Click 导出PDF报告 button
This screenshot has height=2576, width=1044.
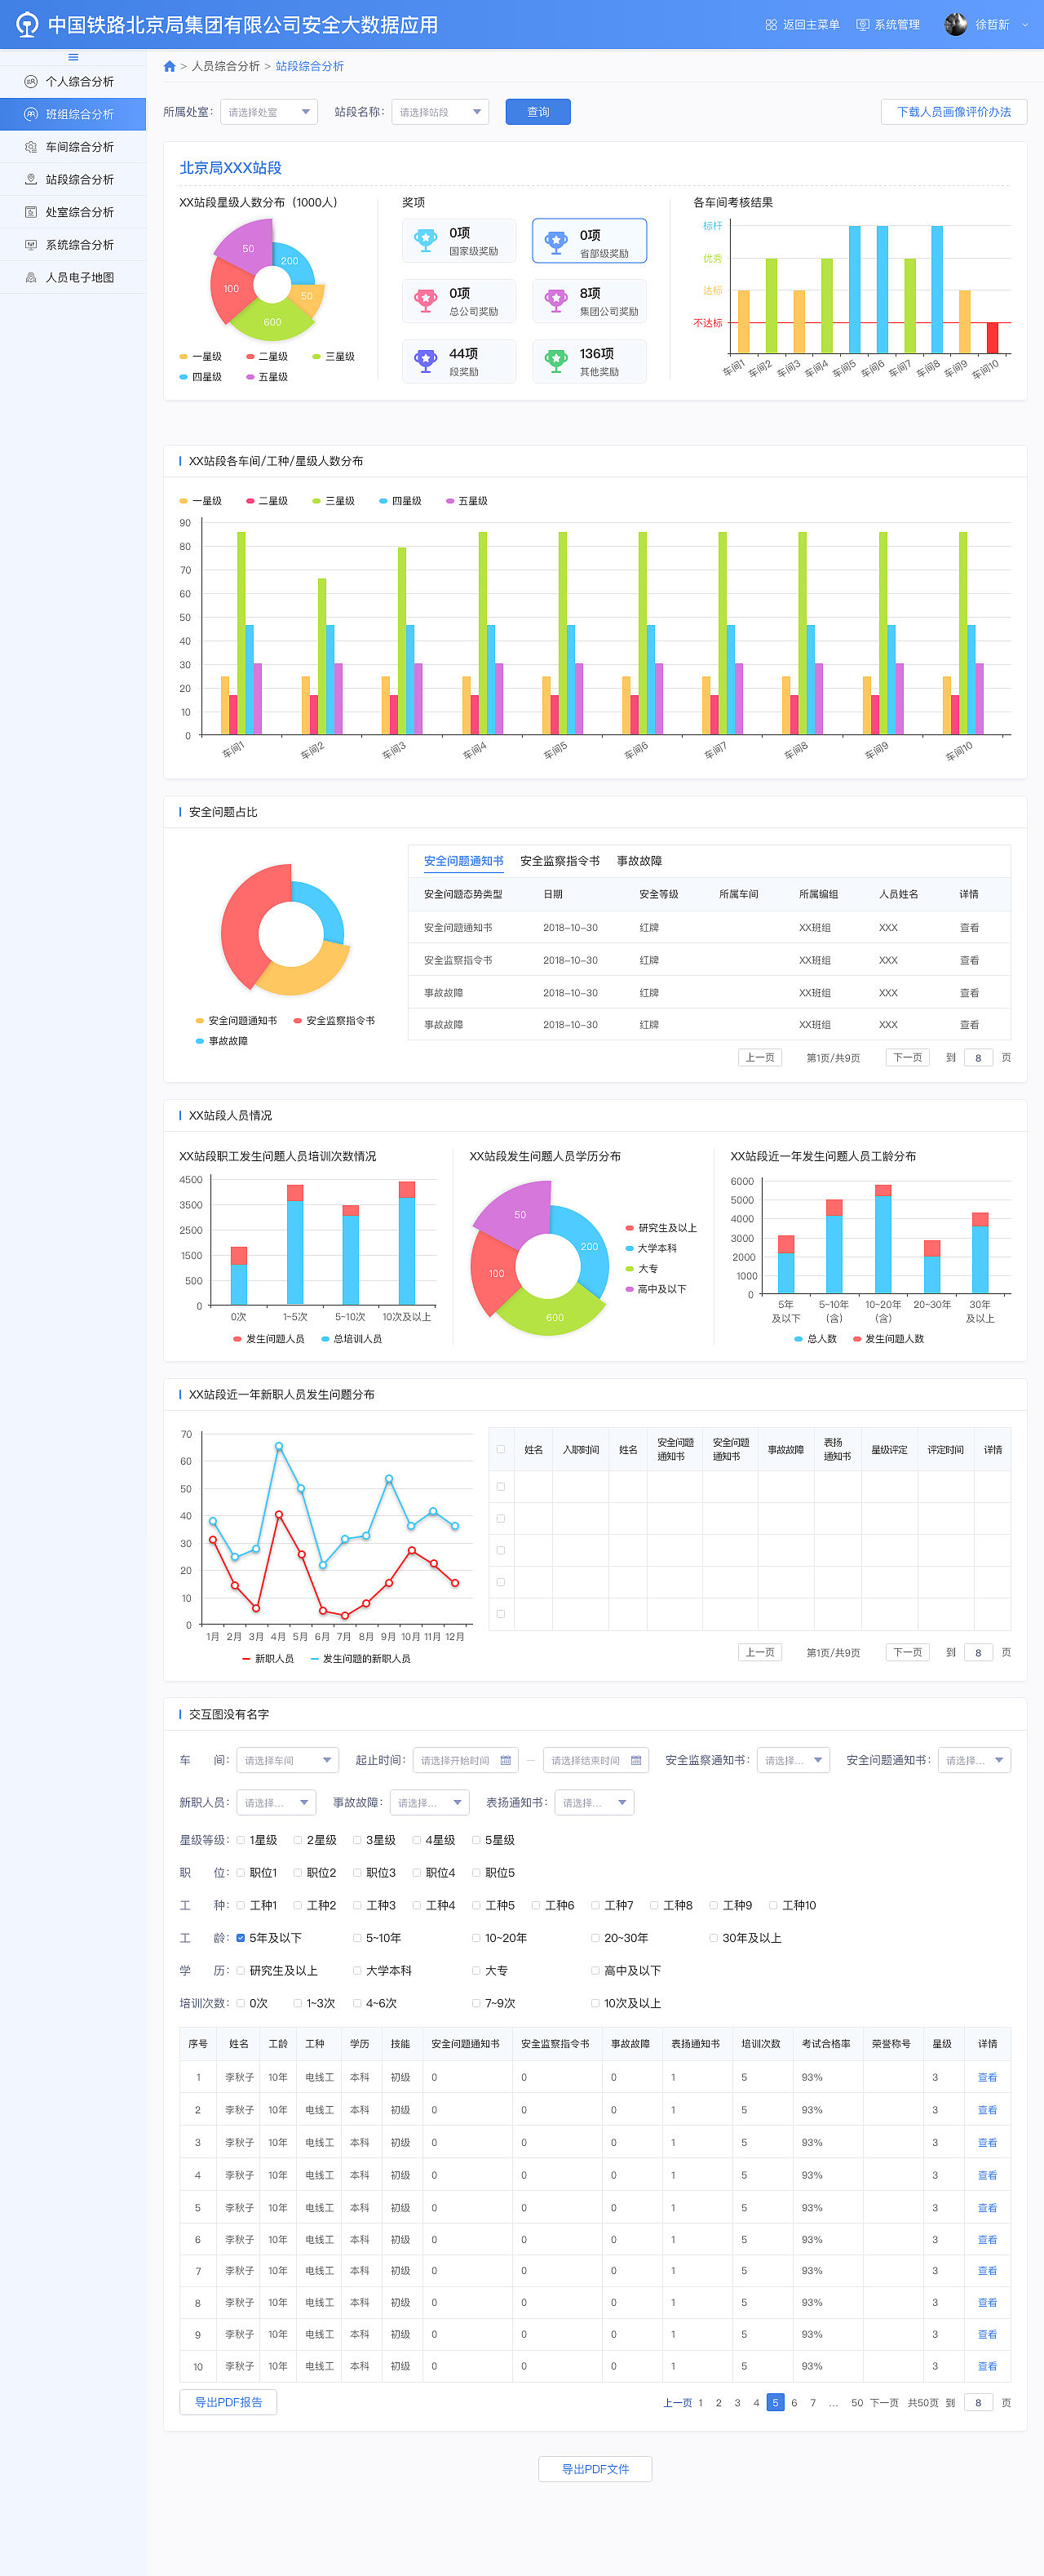(x=228, y=2401)
